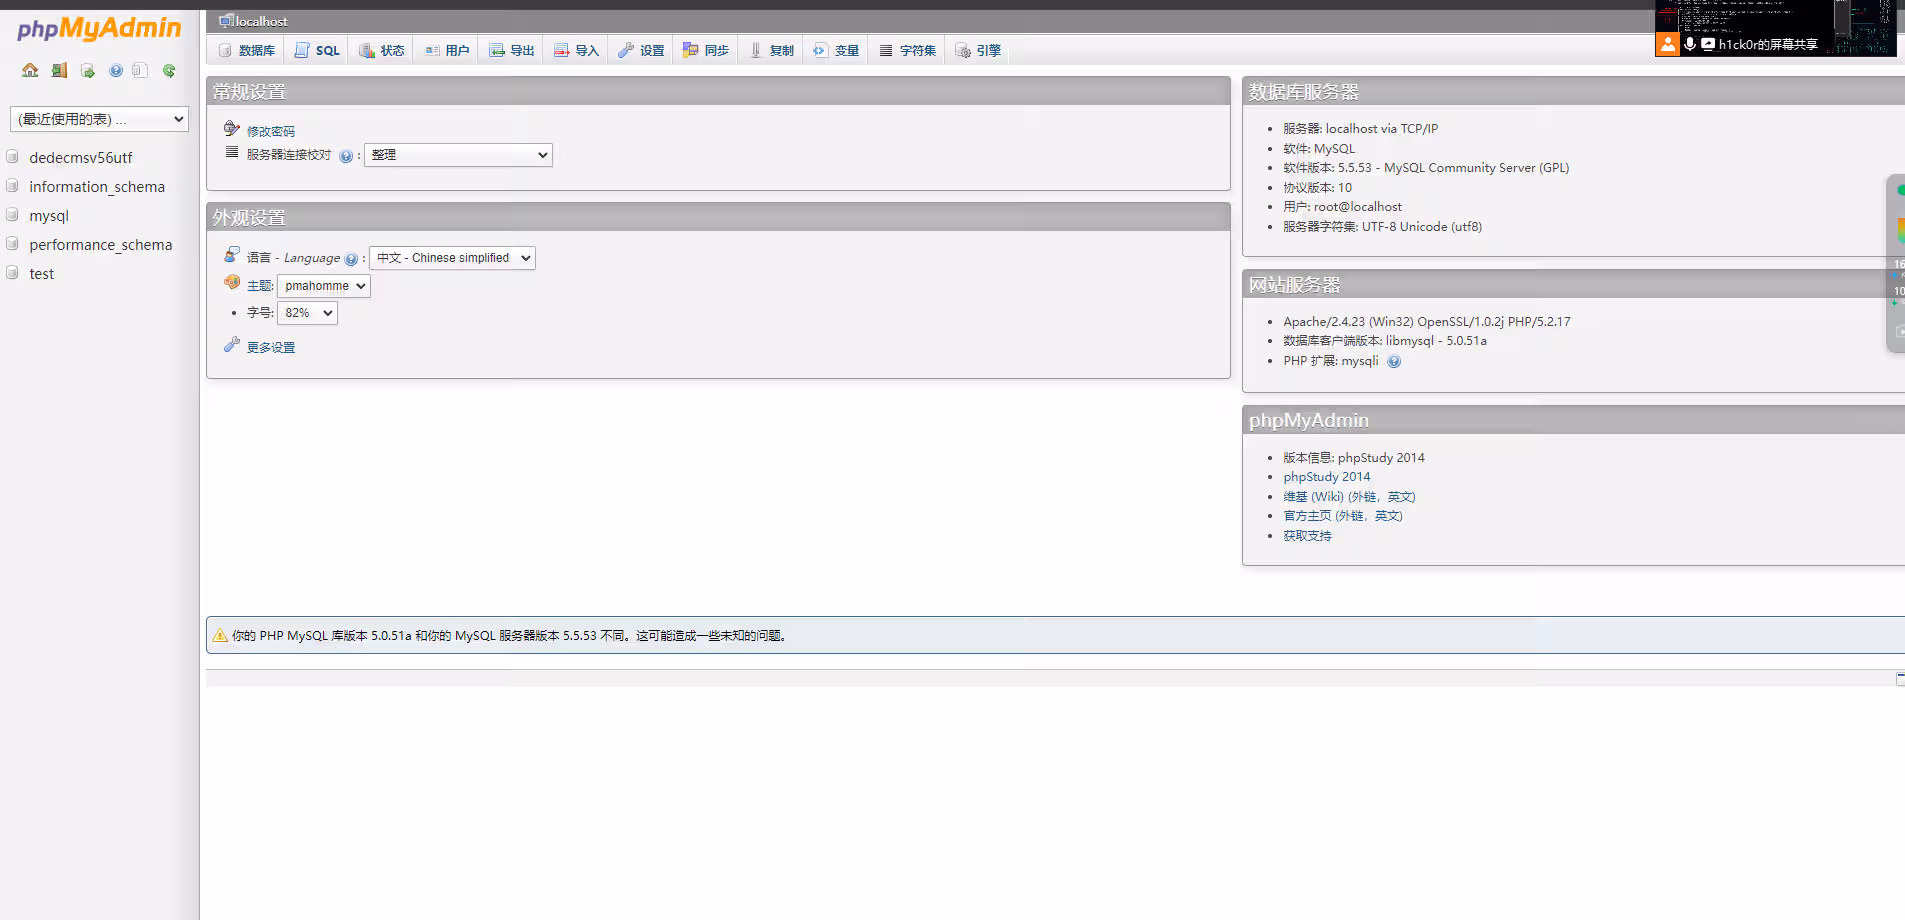
Task: Click help icon beside Language label
Action: 351,259
